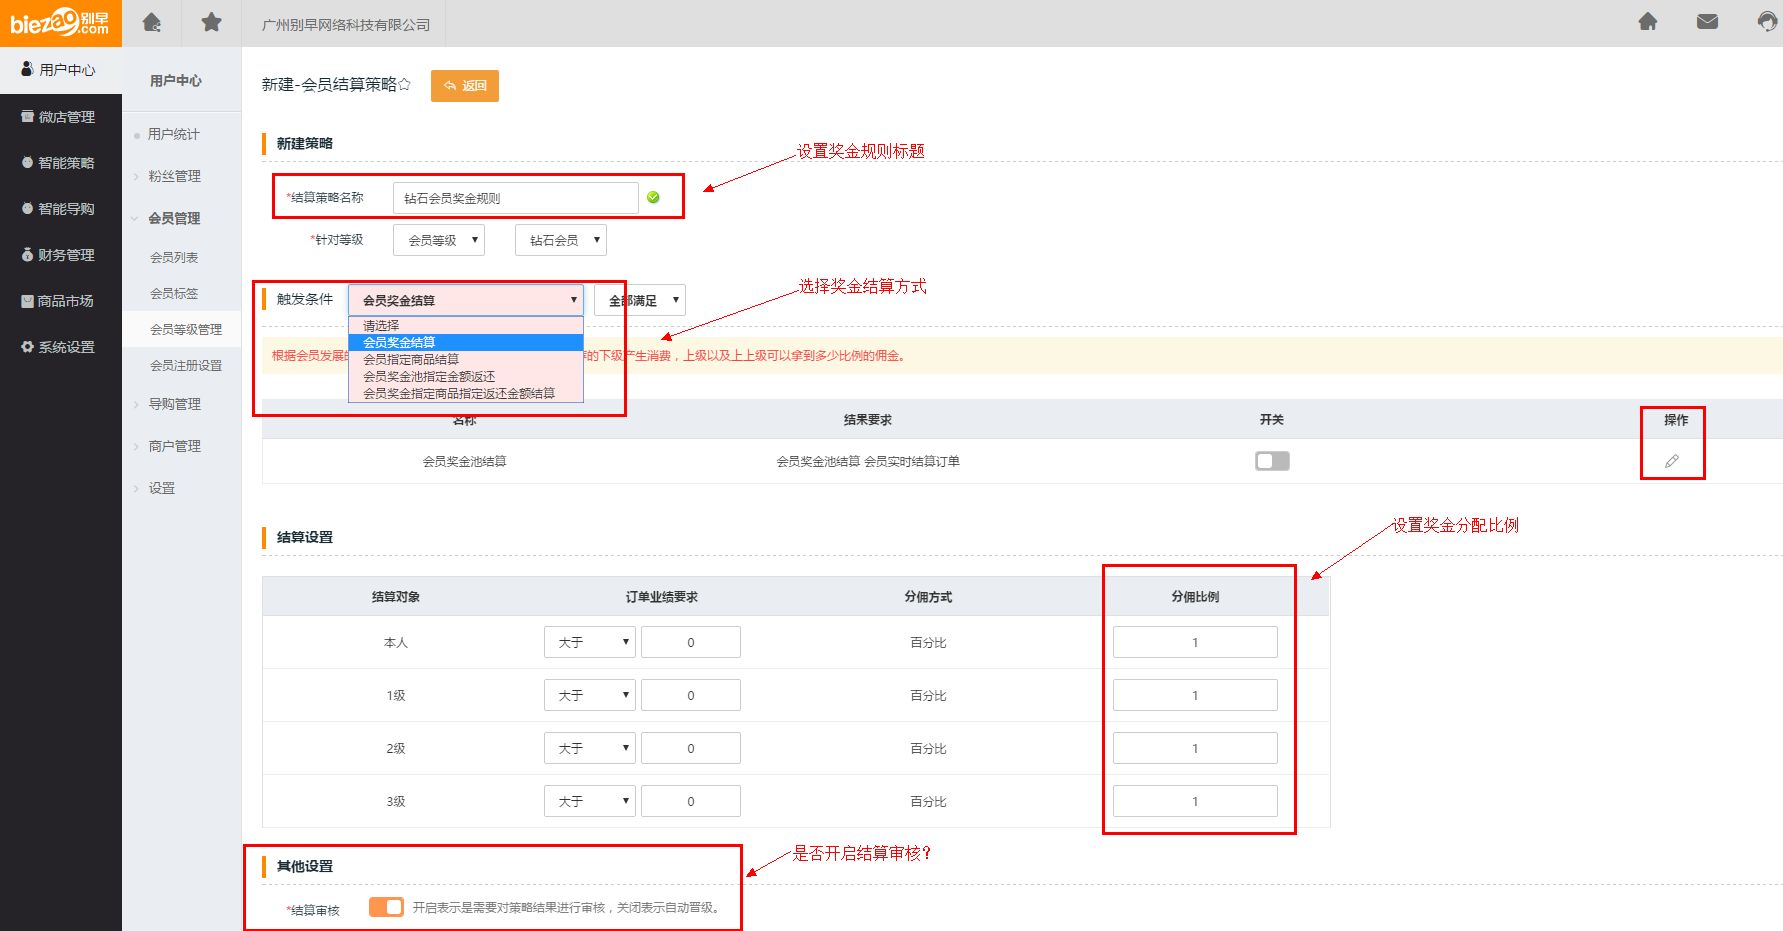The height and width of the screenshot is (931, 1783).
Task: Toggle the 会员奖金池结算 switch
Action: point(1272,461)
